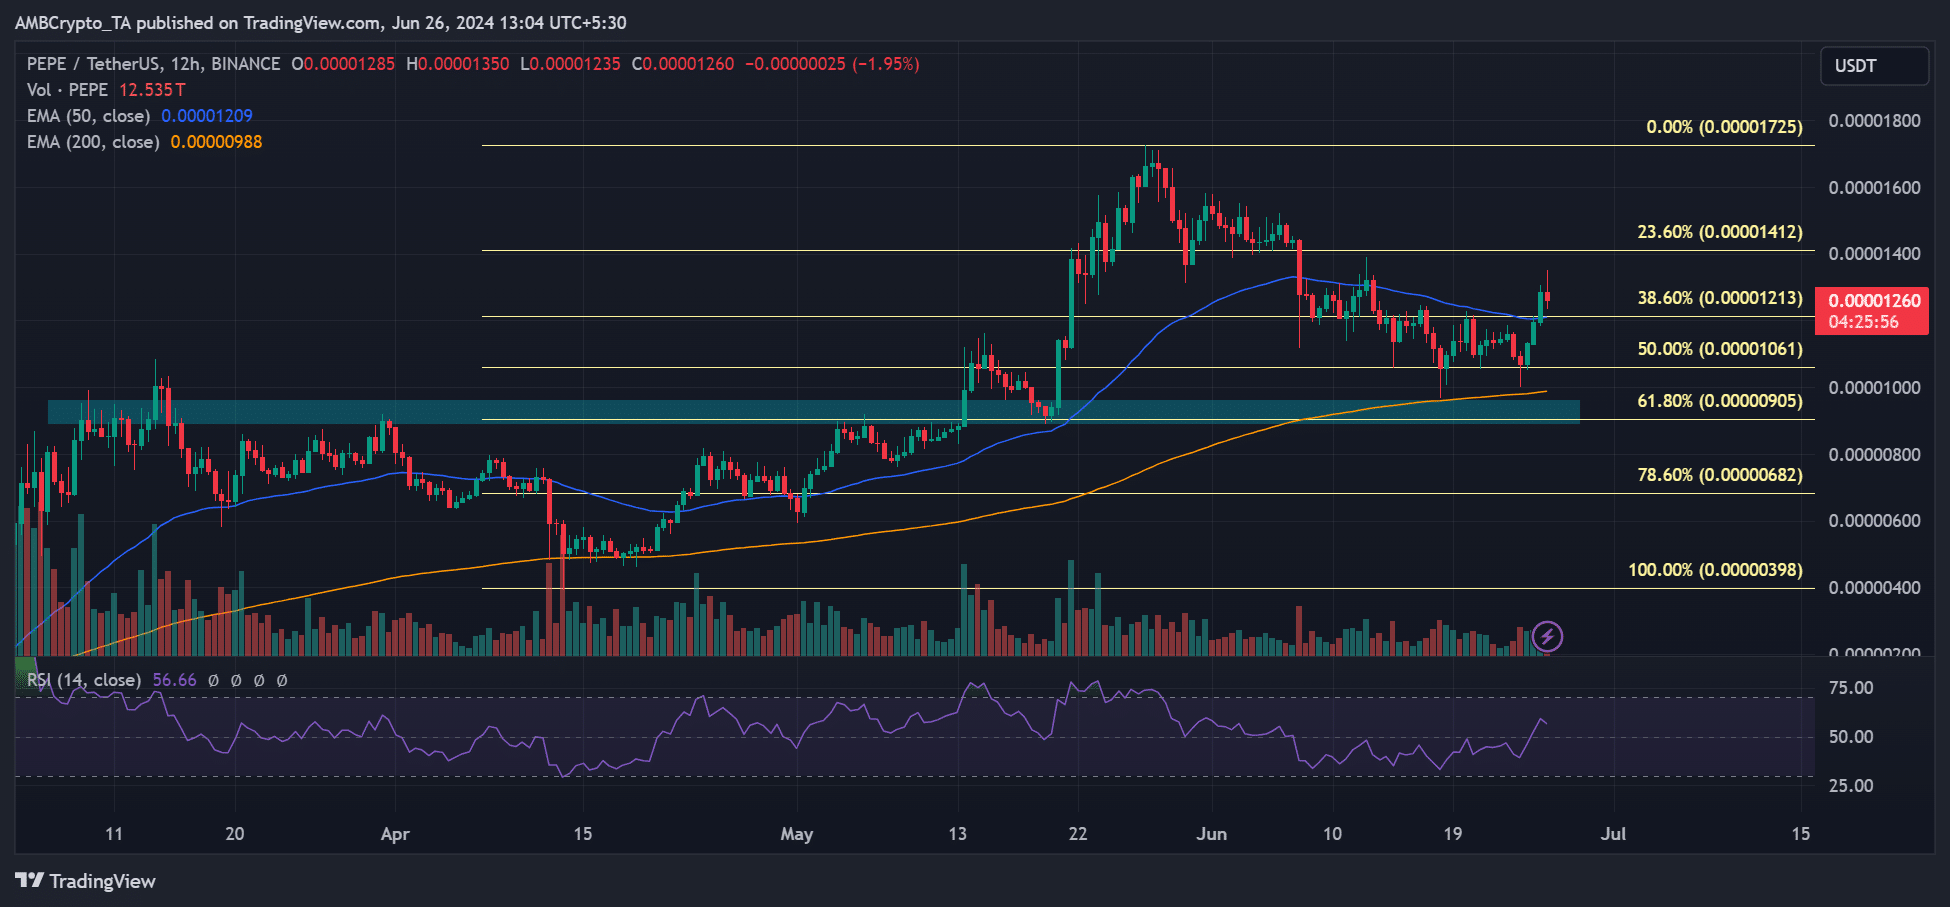Click the Vol · PEPE indicator label
Screen dimensions: 1950x907
pyautogui.click(x=67, y=90)
